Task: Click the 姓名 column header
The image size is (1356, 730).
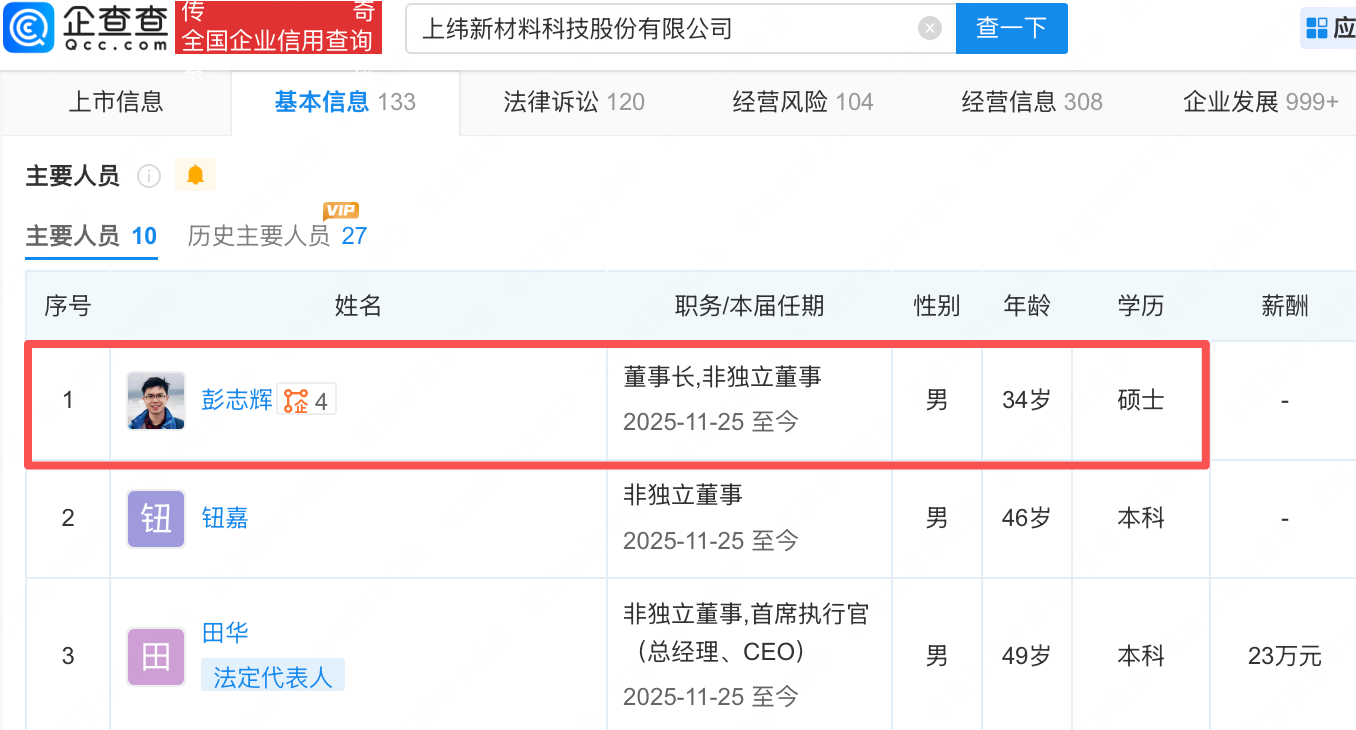Action: point(358,306)
